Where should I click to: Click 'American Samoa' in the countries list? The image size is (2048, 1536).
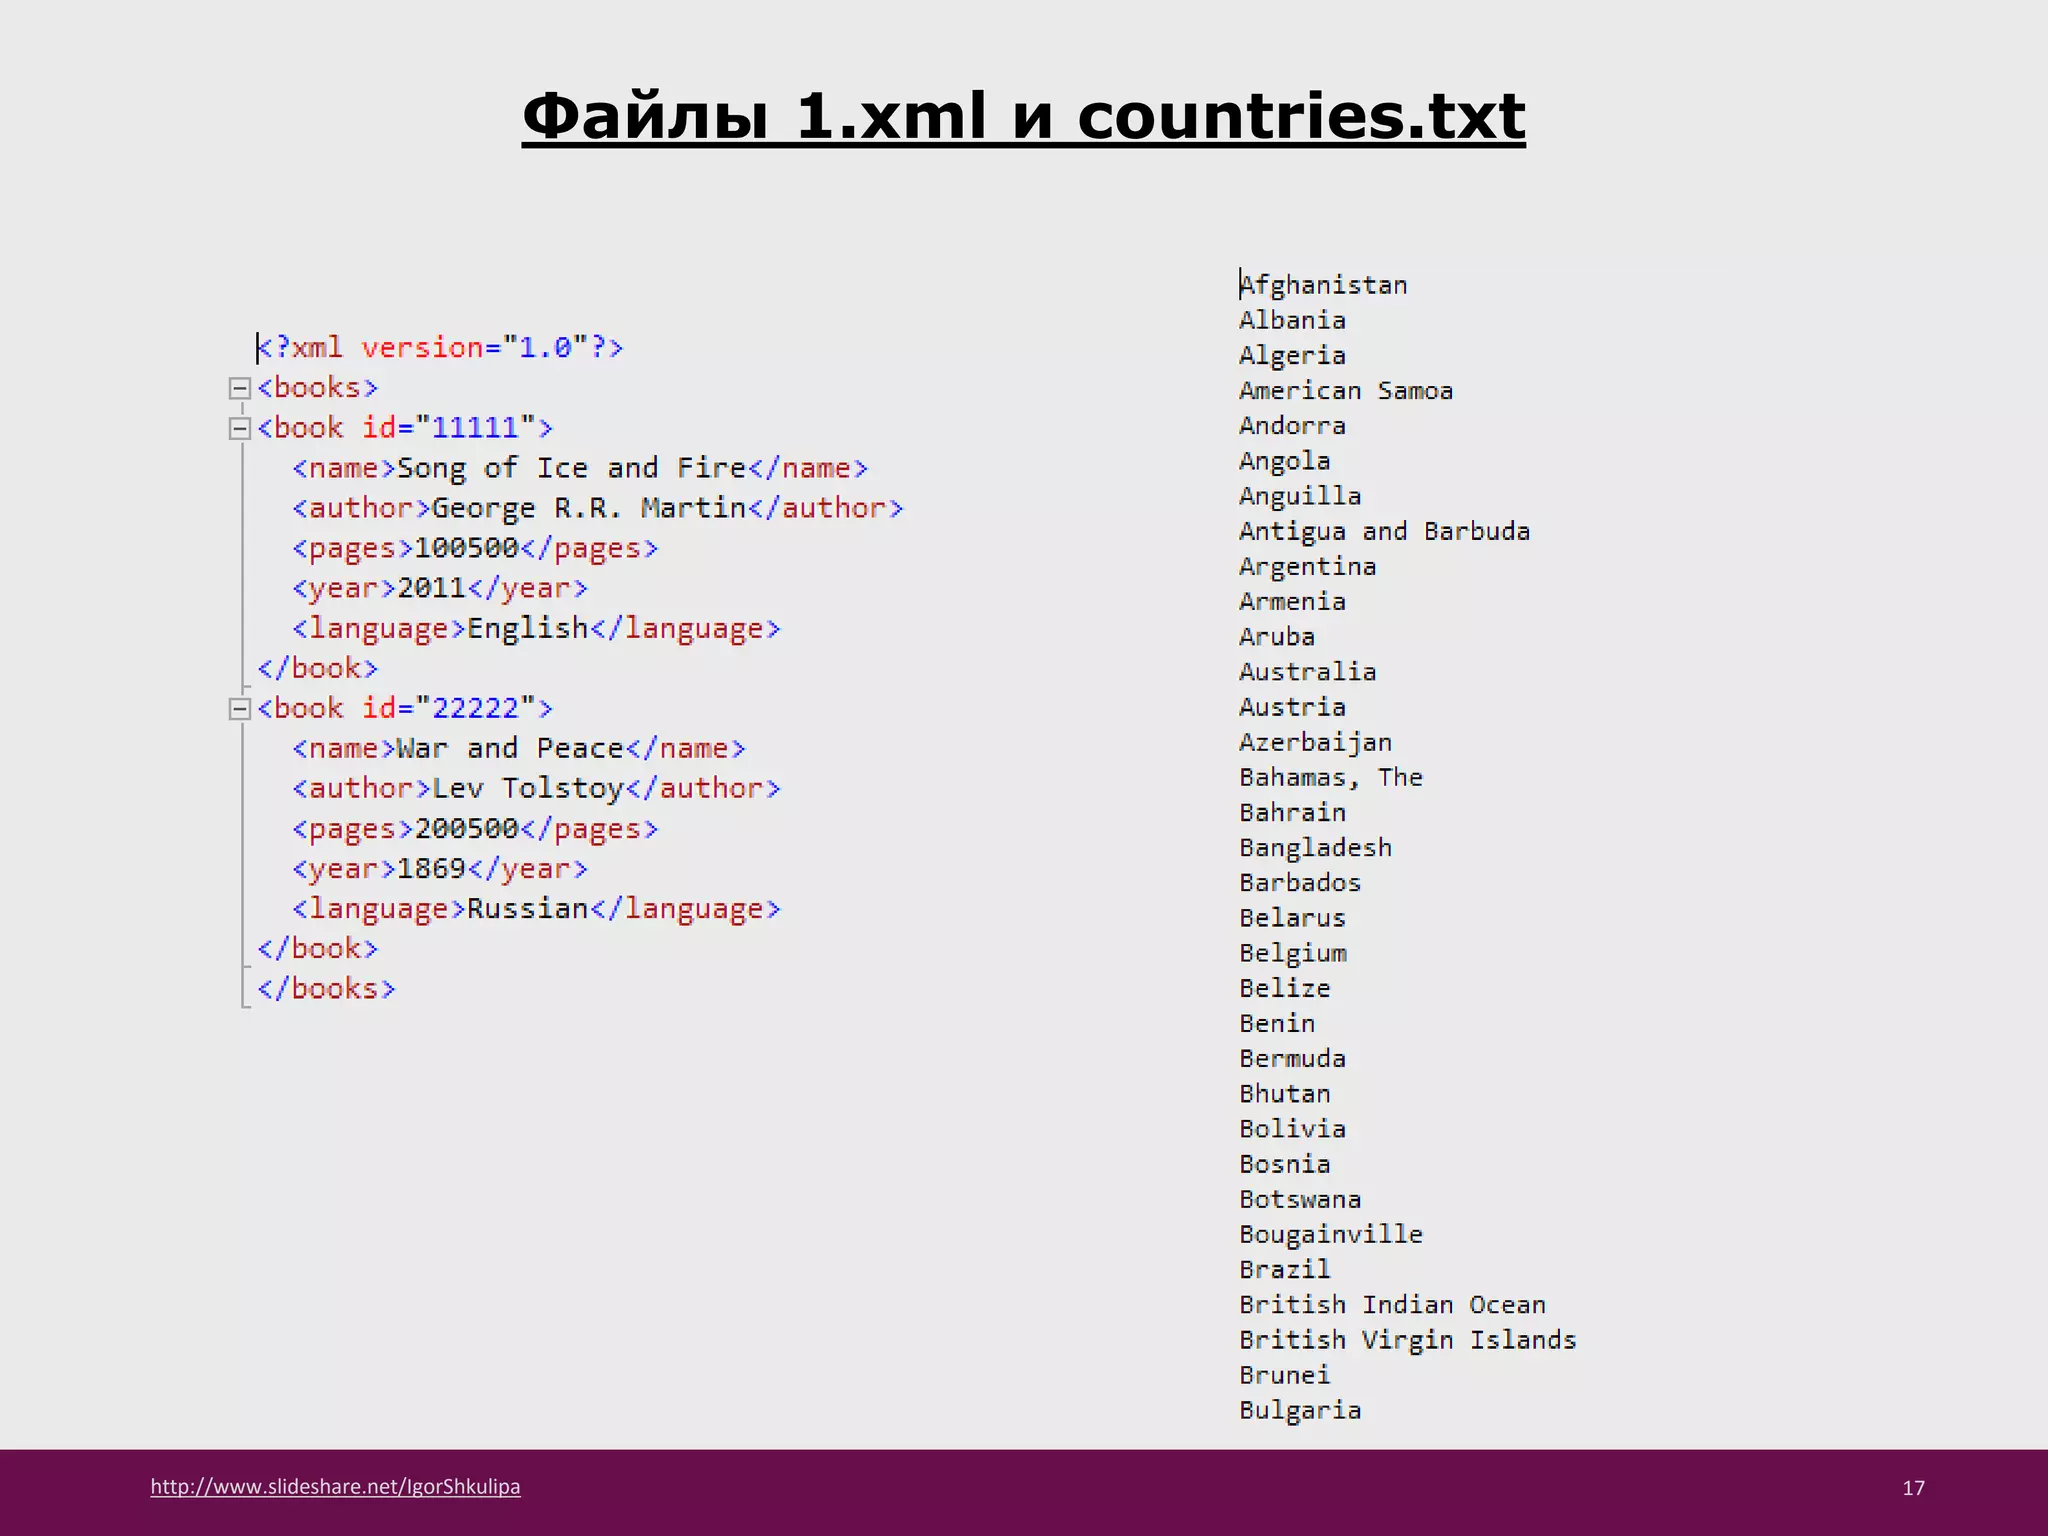coord(1346,390)
